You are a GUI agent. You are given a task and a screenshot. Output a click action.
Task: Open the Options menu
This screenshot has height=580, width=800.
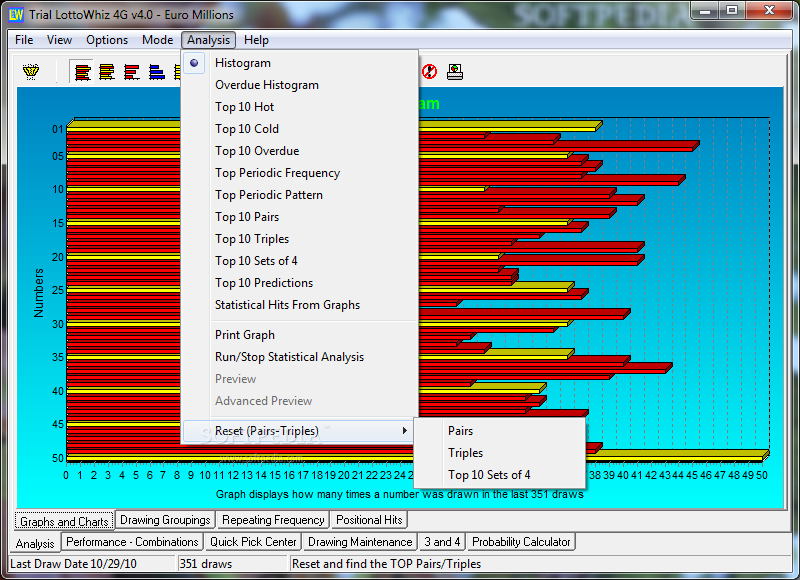[107, 40]
